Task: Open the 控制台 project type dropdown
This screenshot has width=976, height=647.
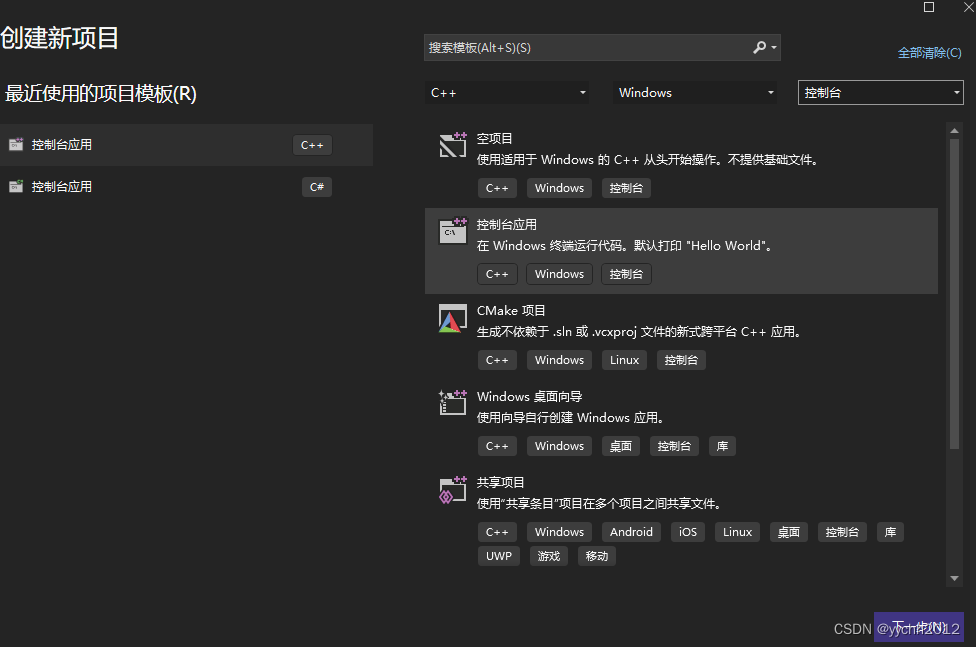Action: [x=879, y=92]
